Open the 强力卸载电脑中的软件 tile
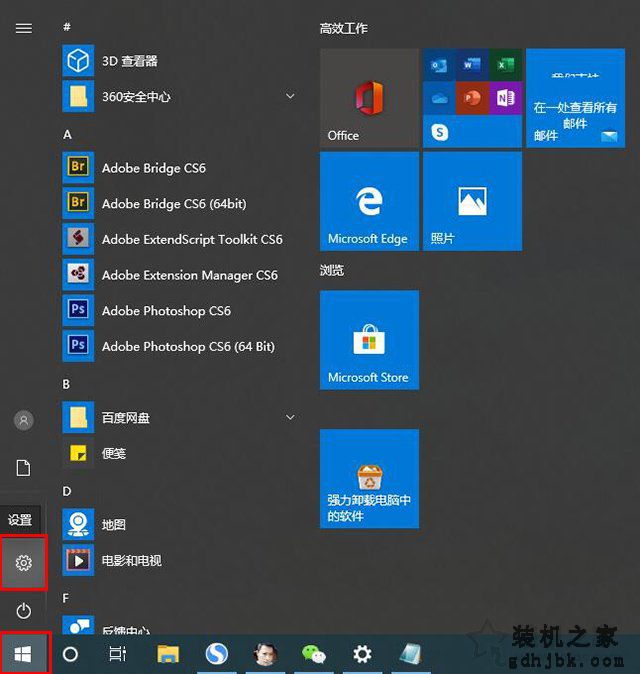Screen dimensions: 640x674 [x=369, y=478]
